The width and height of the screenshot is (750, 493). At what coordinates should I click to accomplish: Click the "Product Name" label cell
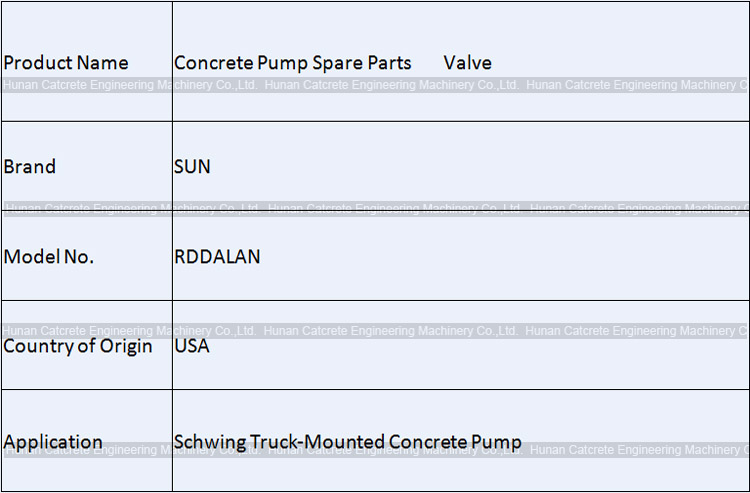click(66, 63)
